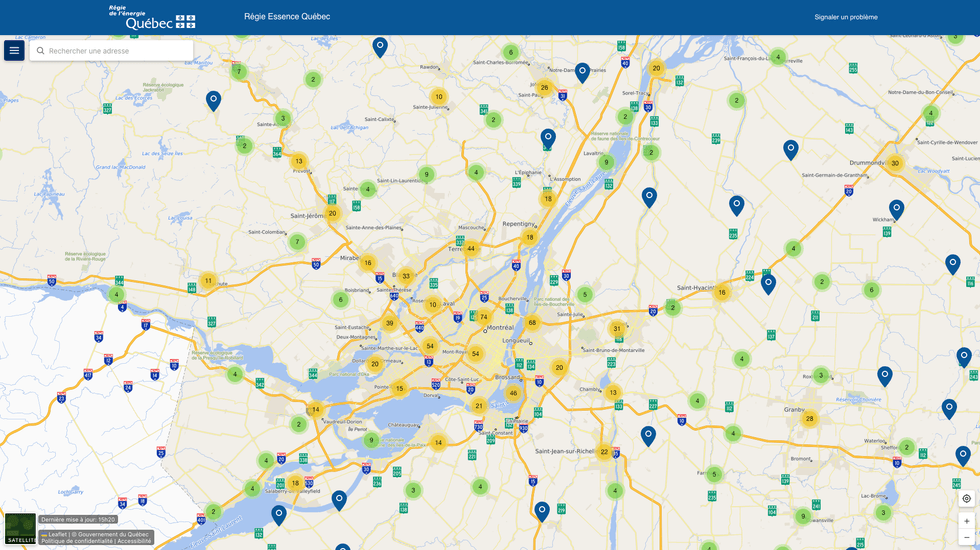
Task: Click the Régie de l'énergie Québec logo
Action: [152, 17]
